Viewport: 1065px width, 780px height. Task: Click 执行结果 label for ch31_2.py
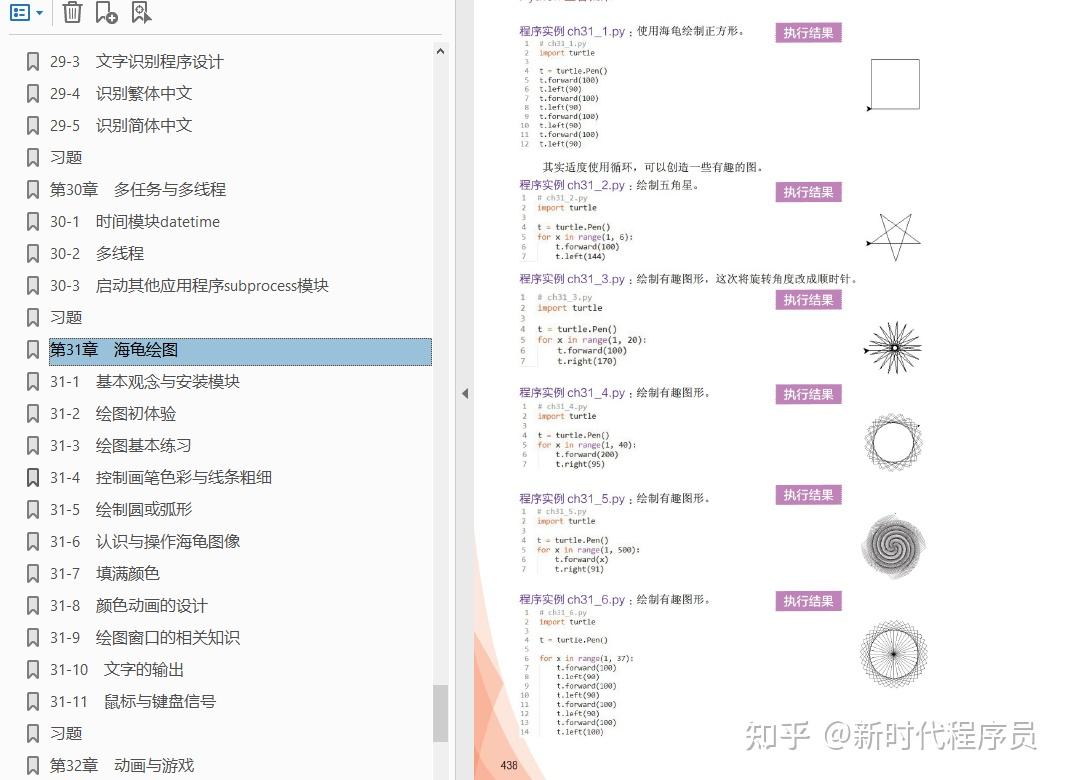click(808, 192)
